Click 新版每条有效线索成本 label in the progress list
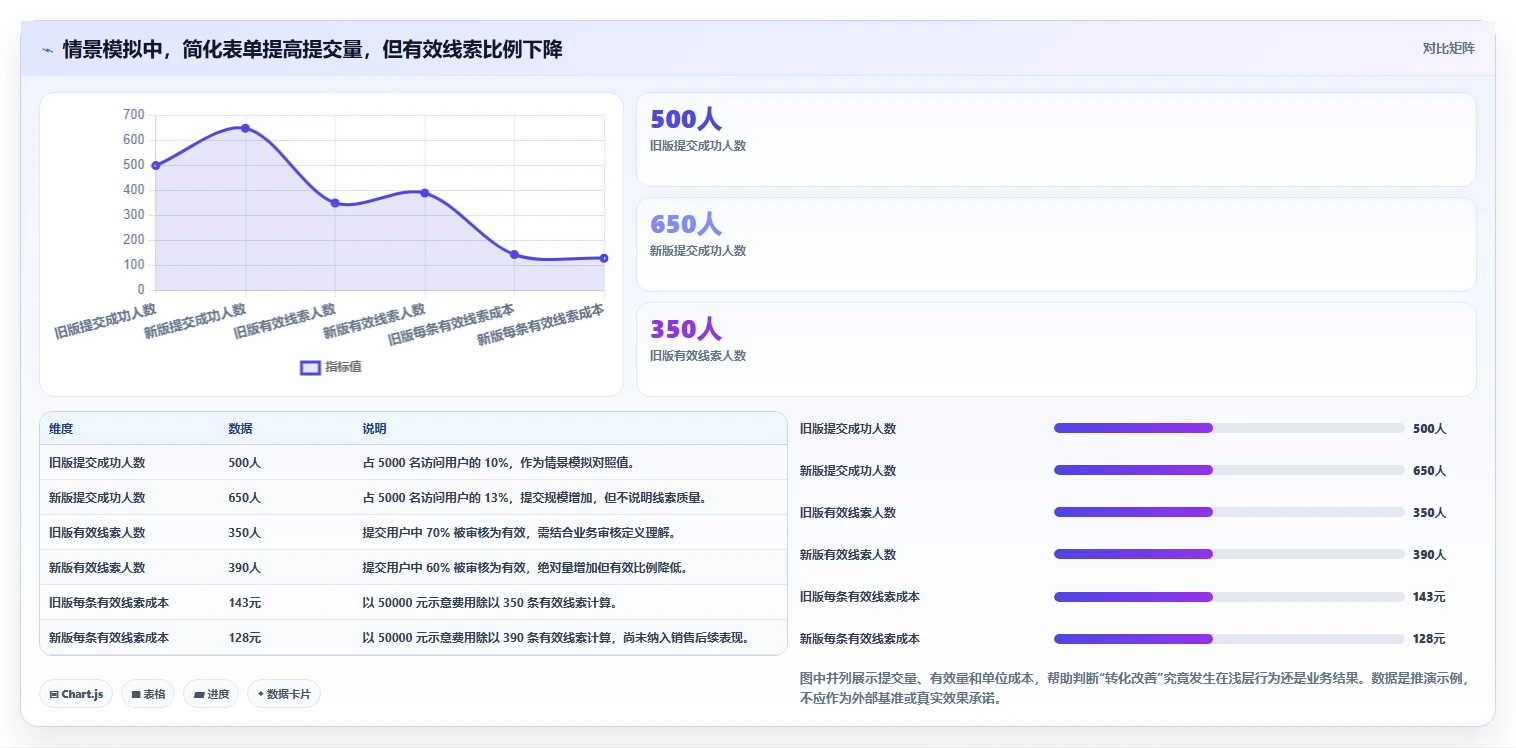The width and height of the screenshot is (1516, 748). (860, 638)
